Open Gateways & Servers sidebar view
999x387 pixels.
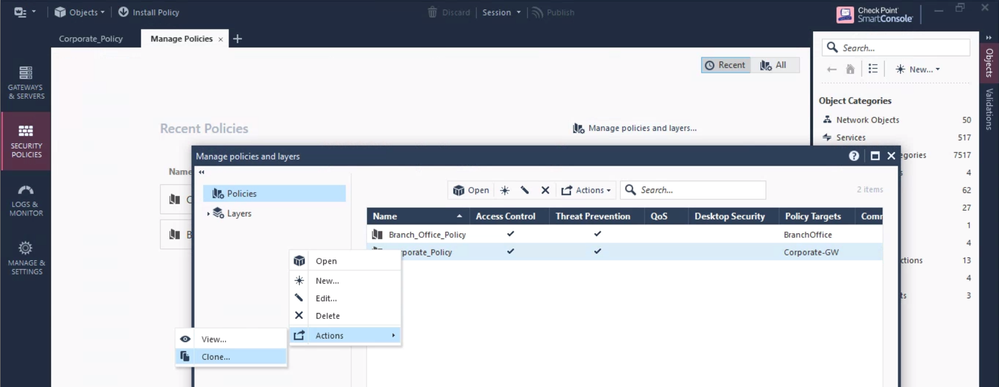pyautogui.click(x=25, y=82)
